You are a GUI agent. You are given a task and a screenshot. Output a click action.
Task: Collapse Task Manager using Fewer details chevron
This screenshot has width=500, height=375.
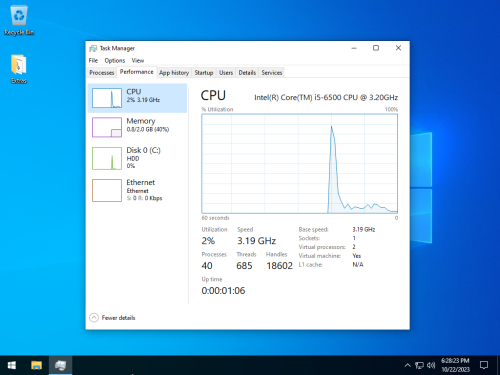tap(94, 318)
